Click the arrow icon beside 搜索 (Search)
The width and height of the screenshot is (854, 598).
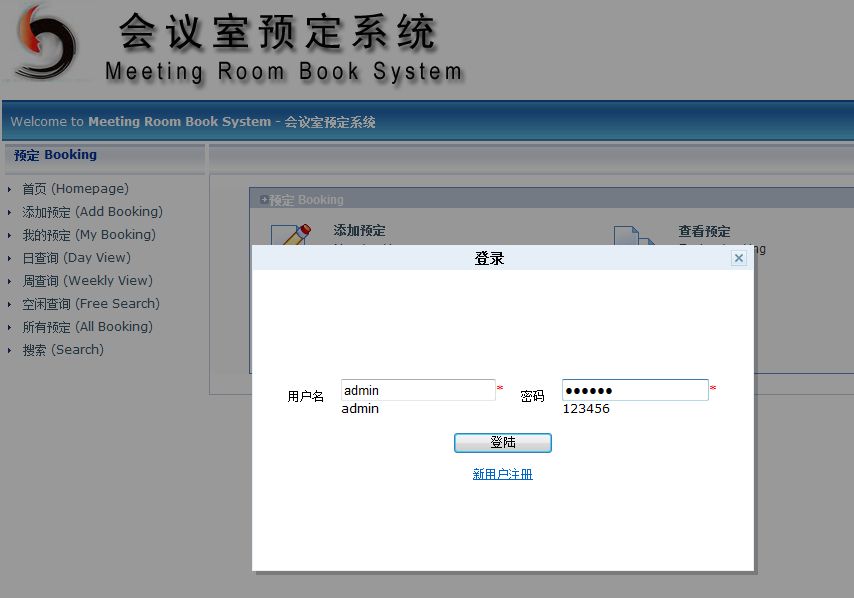9,349
